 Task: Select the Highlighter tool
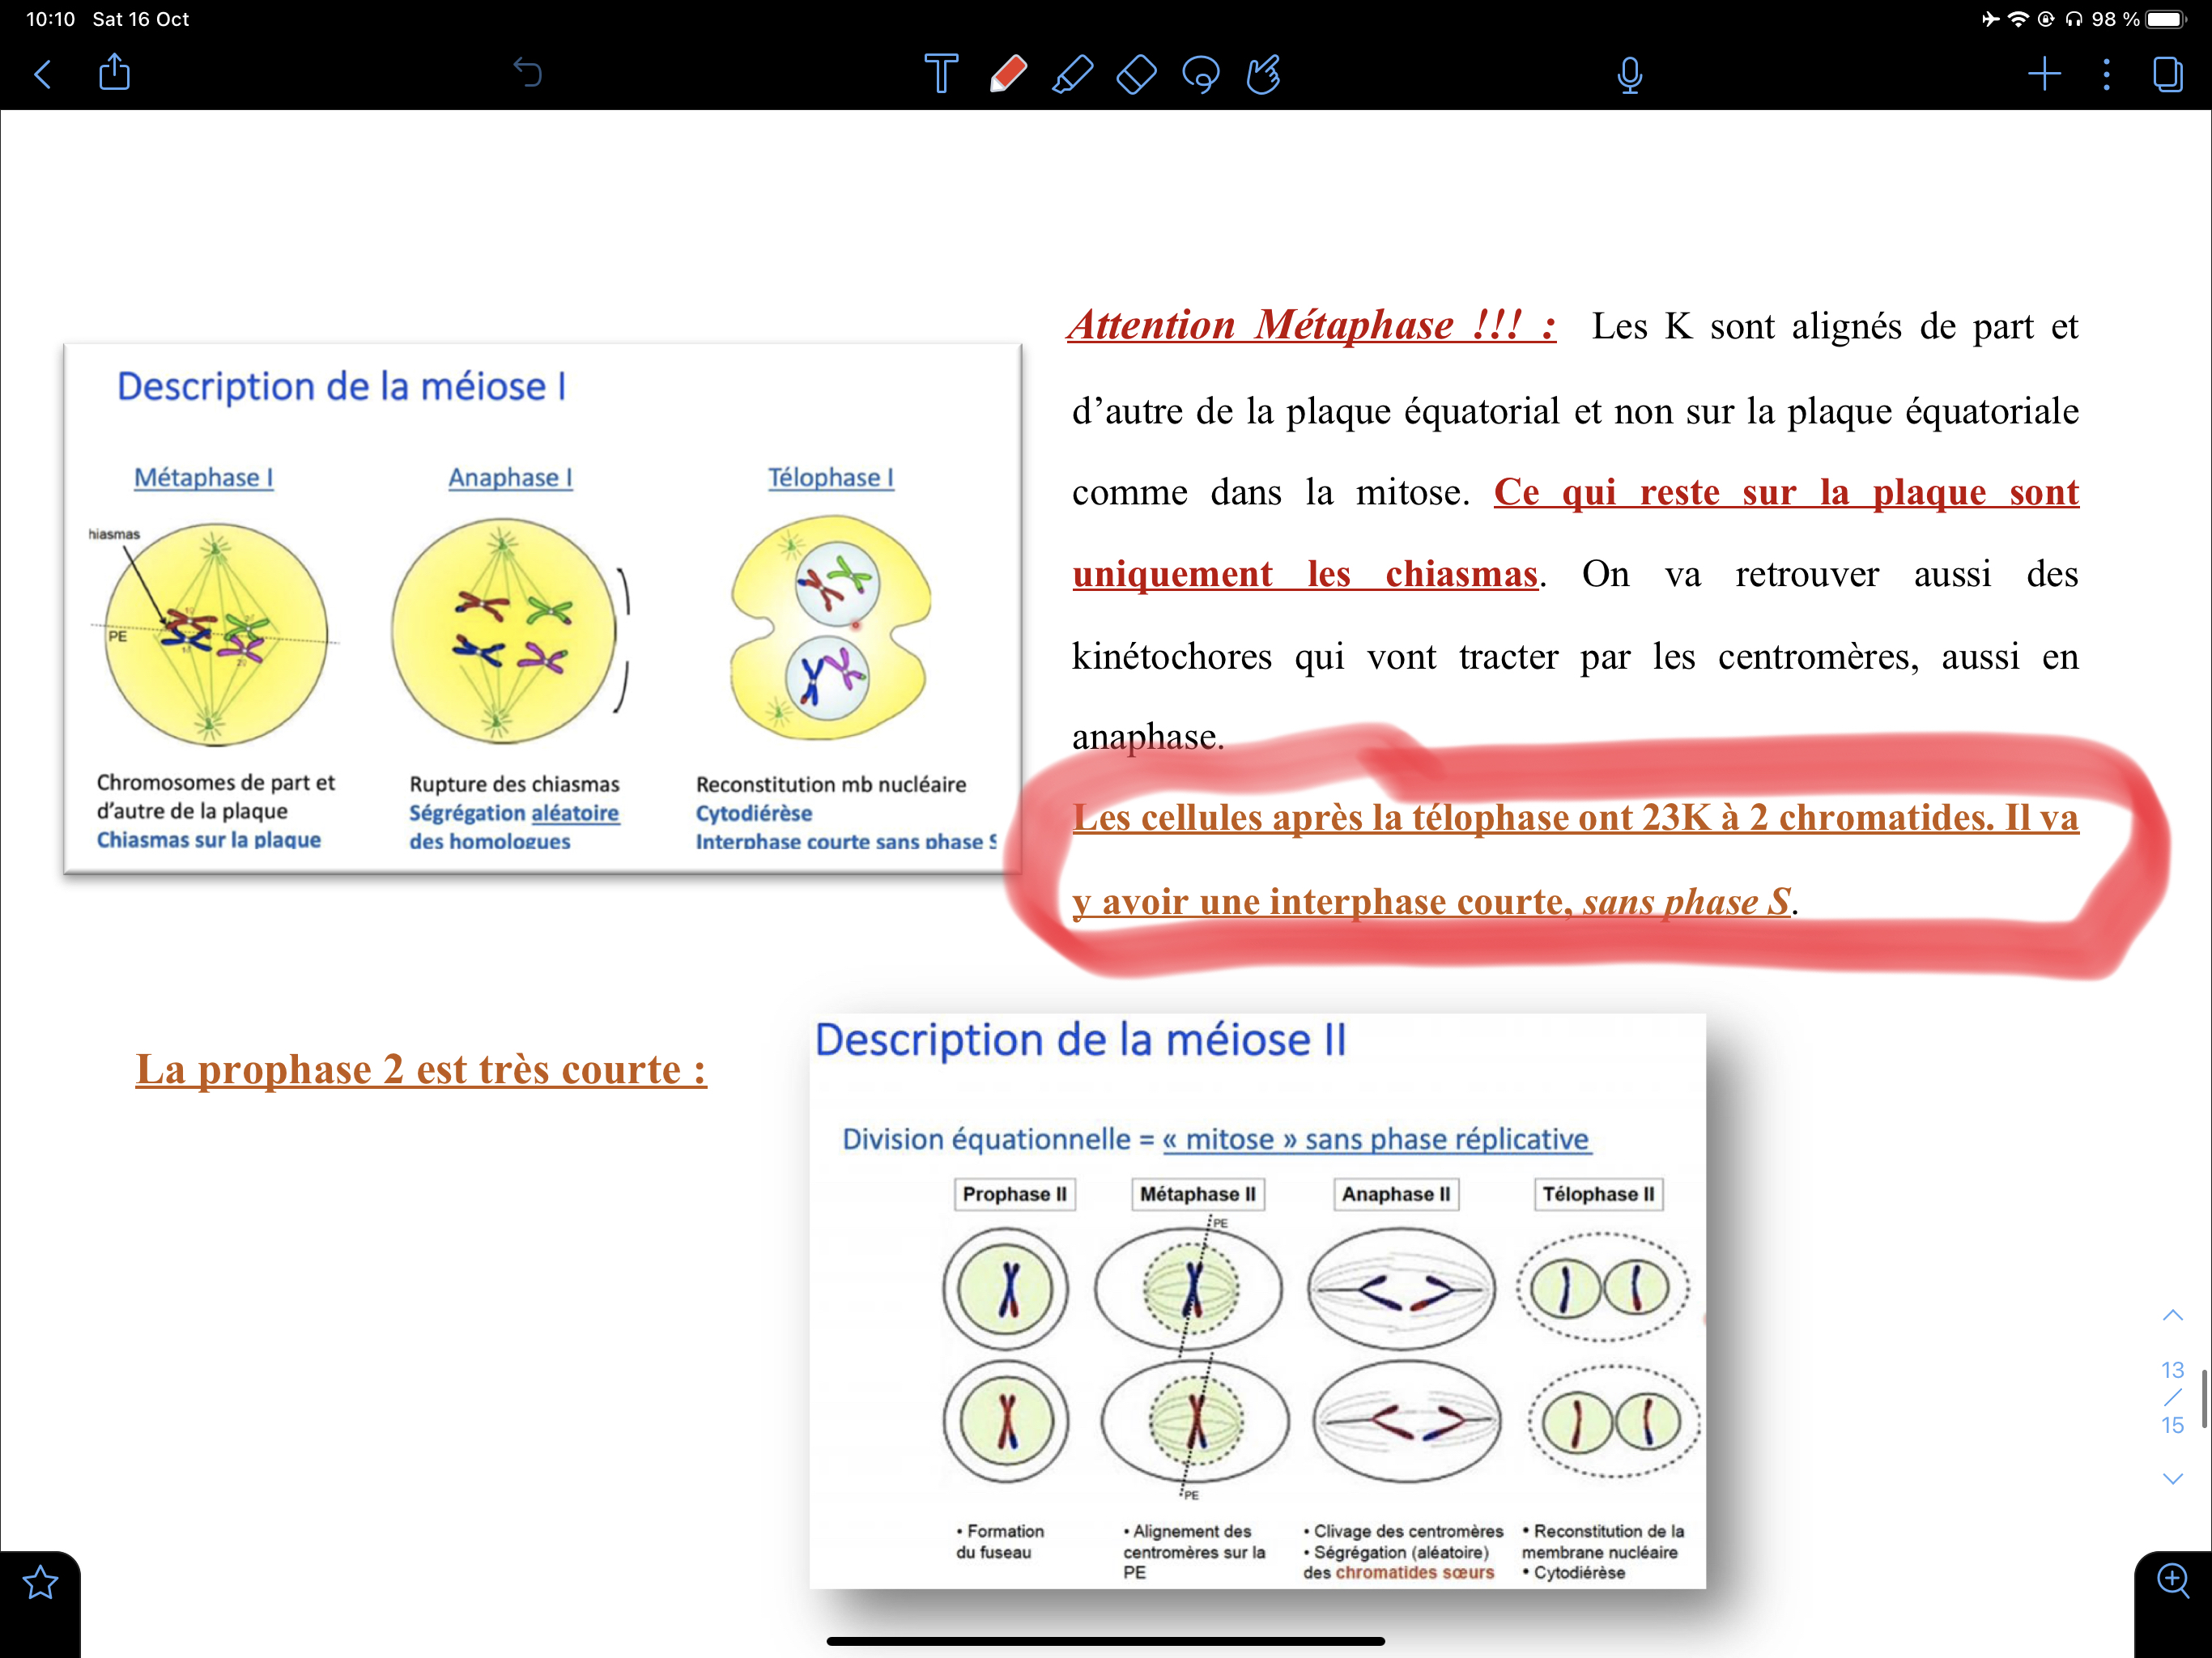(1072, 74)
